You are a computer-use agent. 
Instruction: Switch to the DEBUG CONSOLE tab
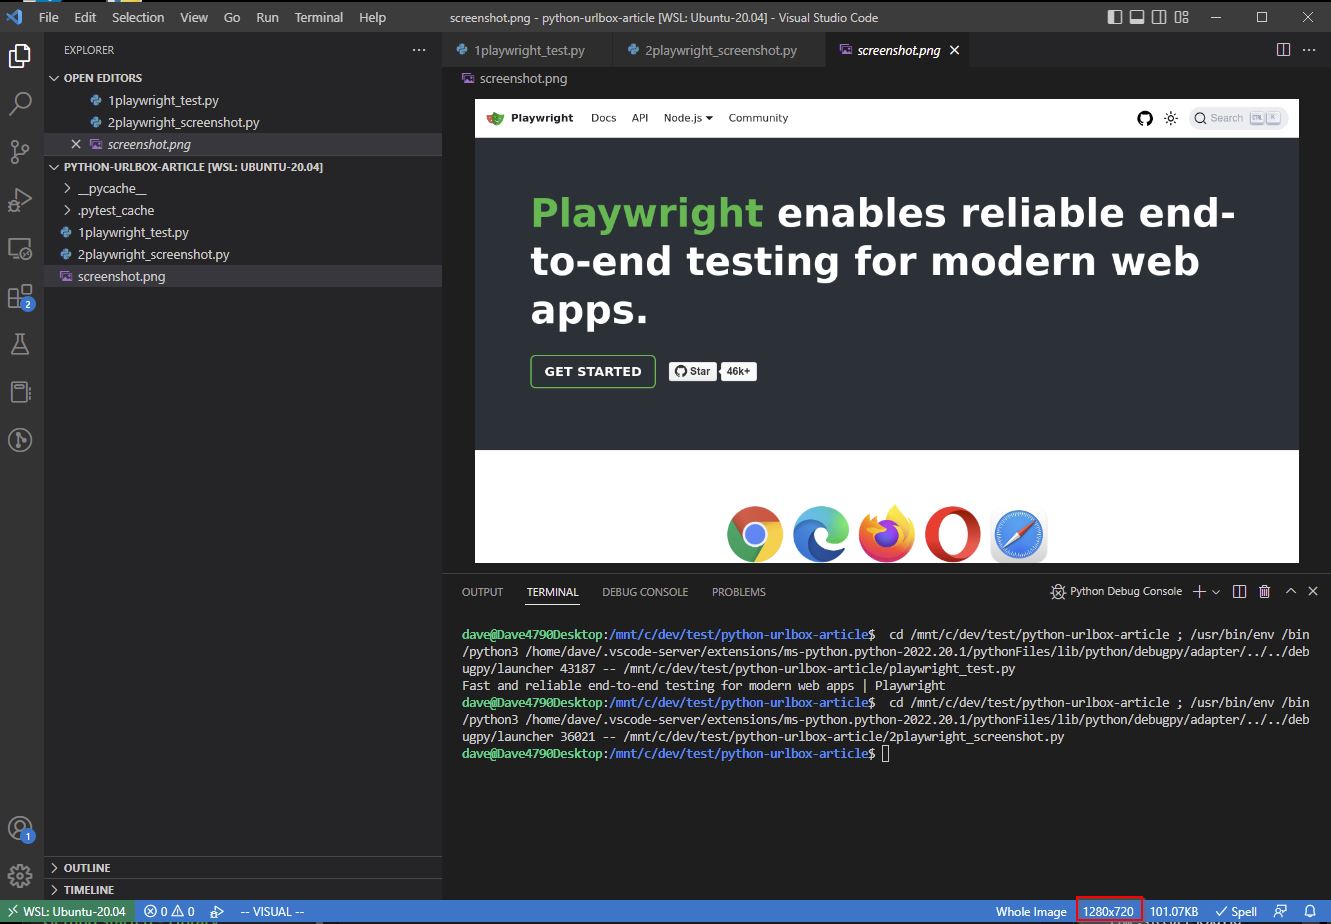(644, 592)
